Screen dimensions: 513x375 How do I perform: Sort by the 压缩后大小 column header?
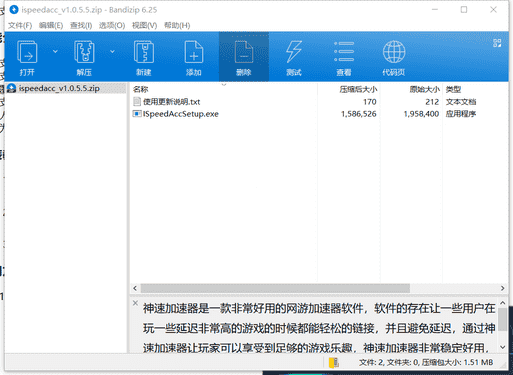[x=358, y=89]
